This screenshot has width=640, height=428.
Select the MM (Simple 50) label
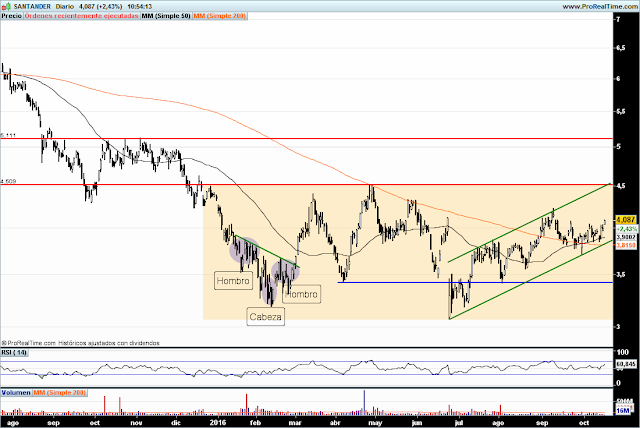tap(166, 16)
